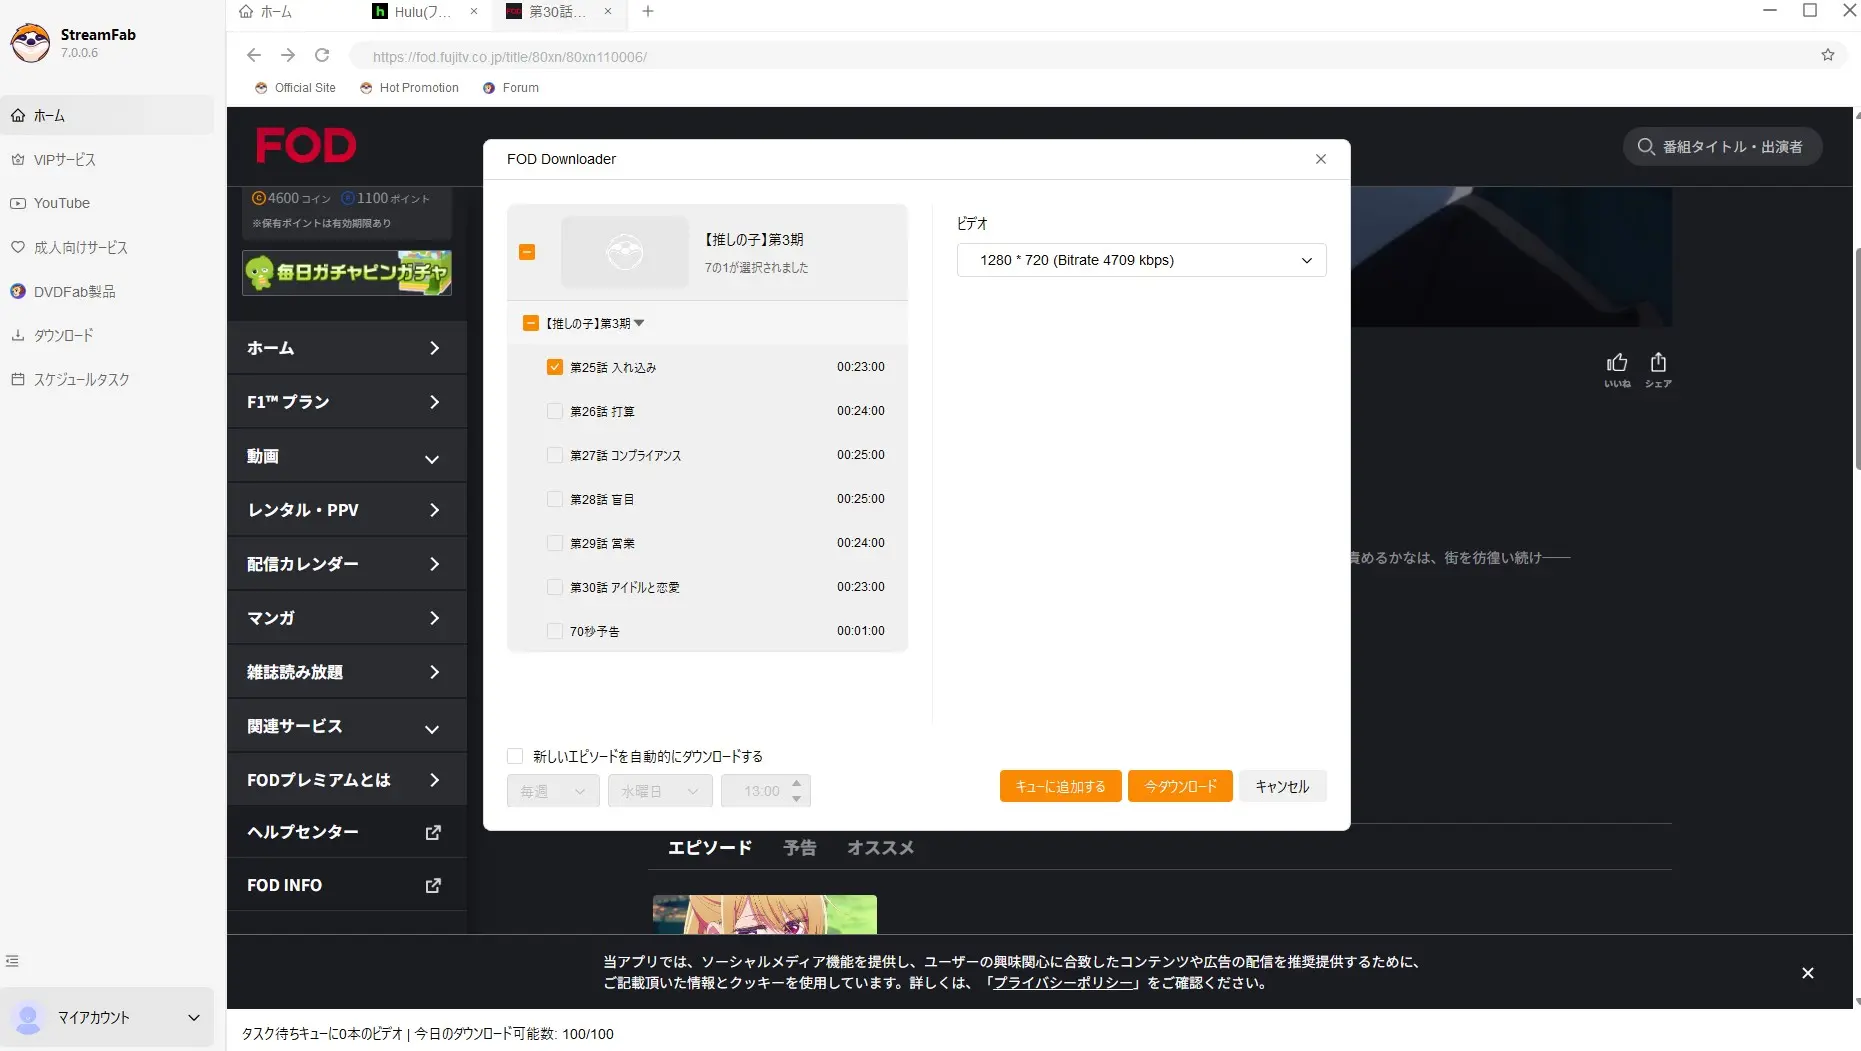Check 第29話 営業 episode
The image size is (1861, 1051).
[555, 543]
